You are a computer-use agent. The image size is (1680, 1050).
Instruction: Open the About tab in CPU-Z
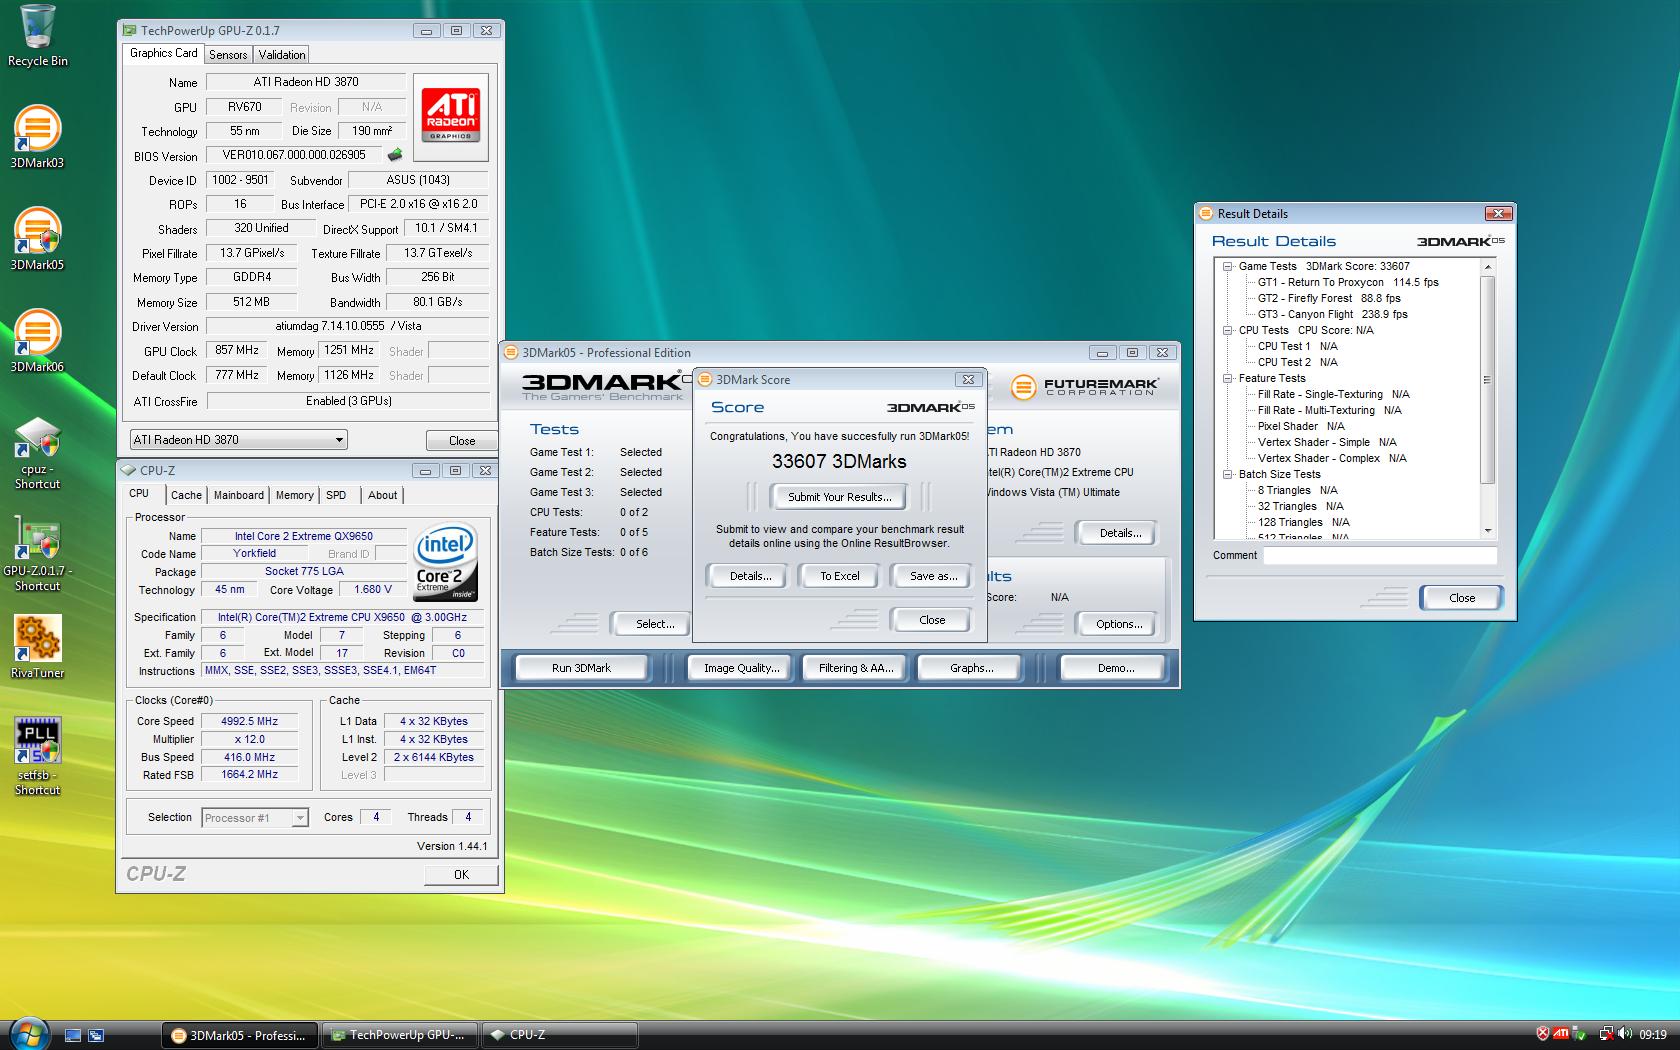coord(382,495)
